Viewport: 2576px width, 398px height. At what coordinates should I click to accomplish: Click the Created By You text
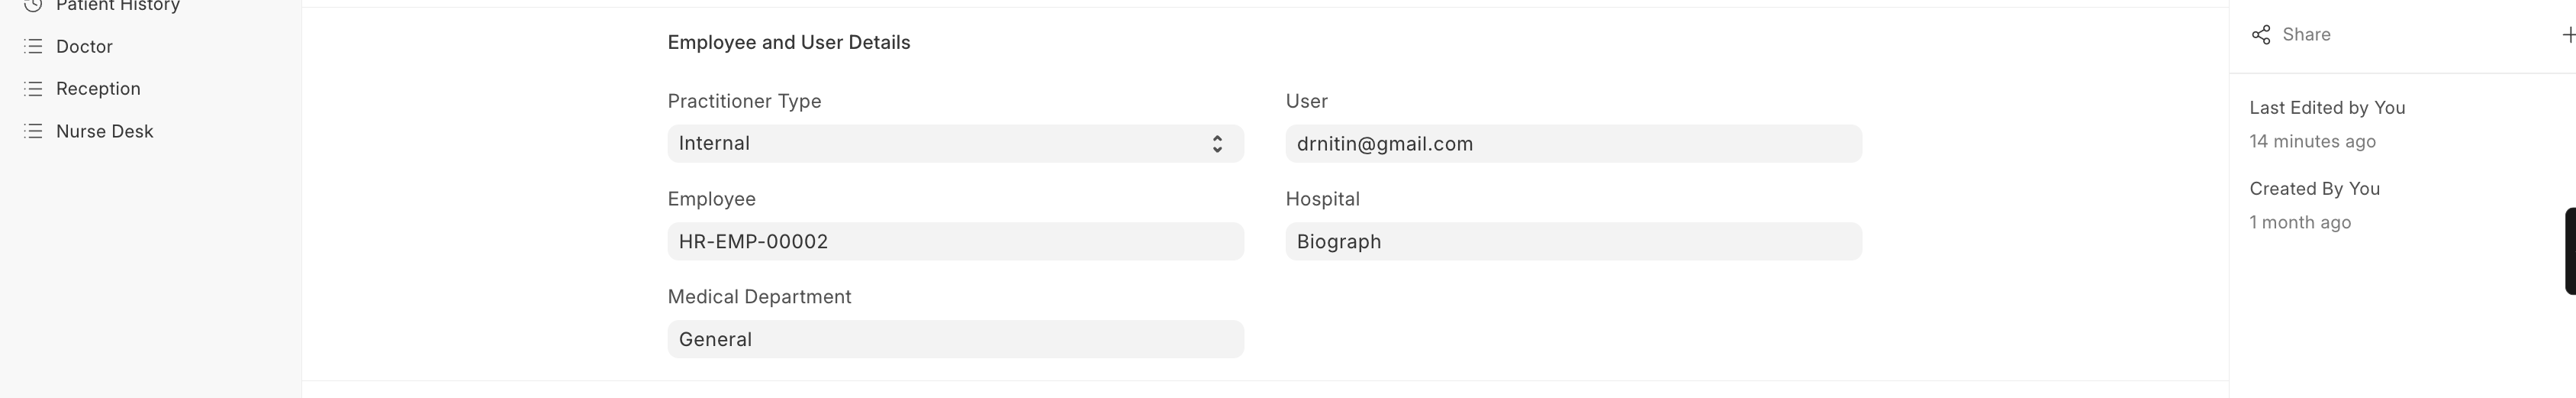[2314, 189]
